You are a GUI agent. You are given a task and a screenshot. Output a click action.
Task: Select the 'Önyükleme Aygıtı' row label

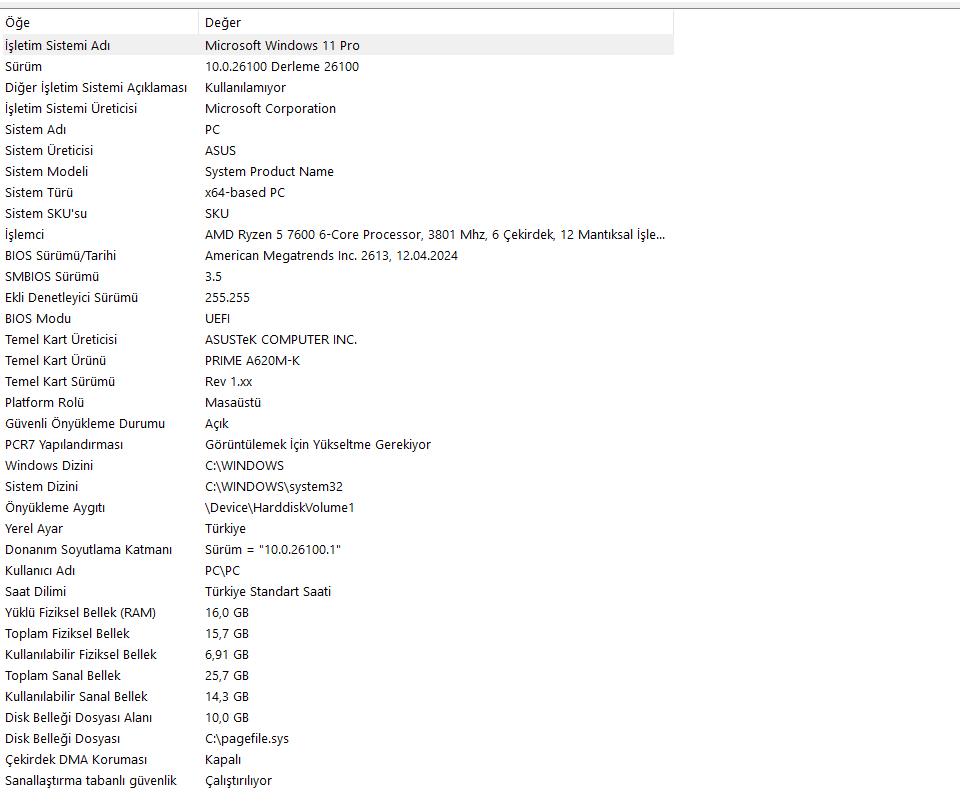(55, 507)
